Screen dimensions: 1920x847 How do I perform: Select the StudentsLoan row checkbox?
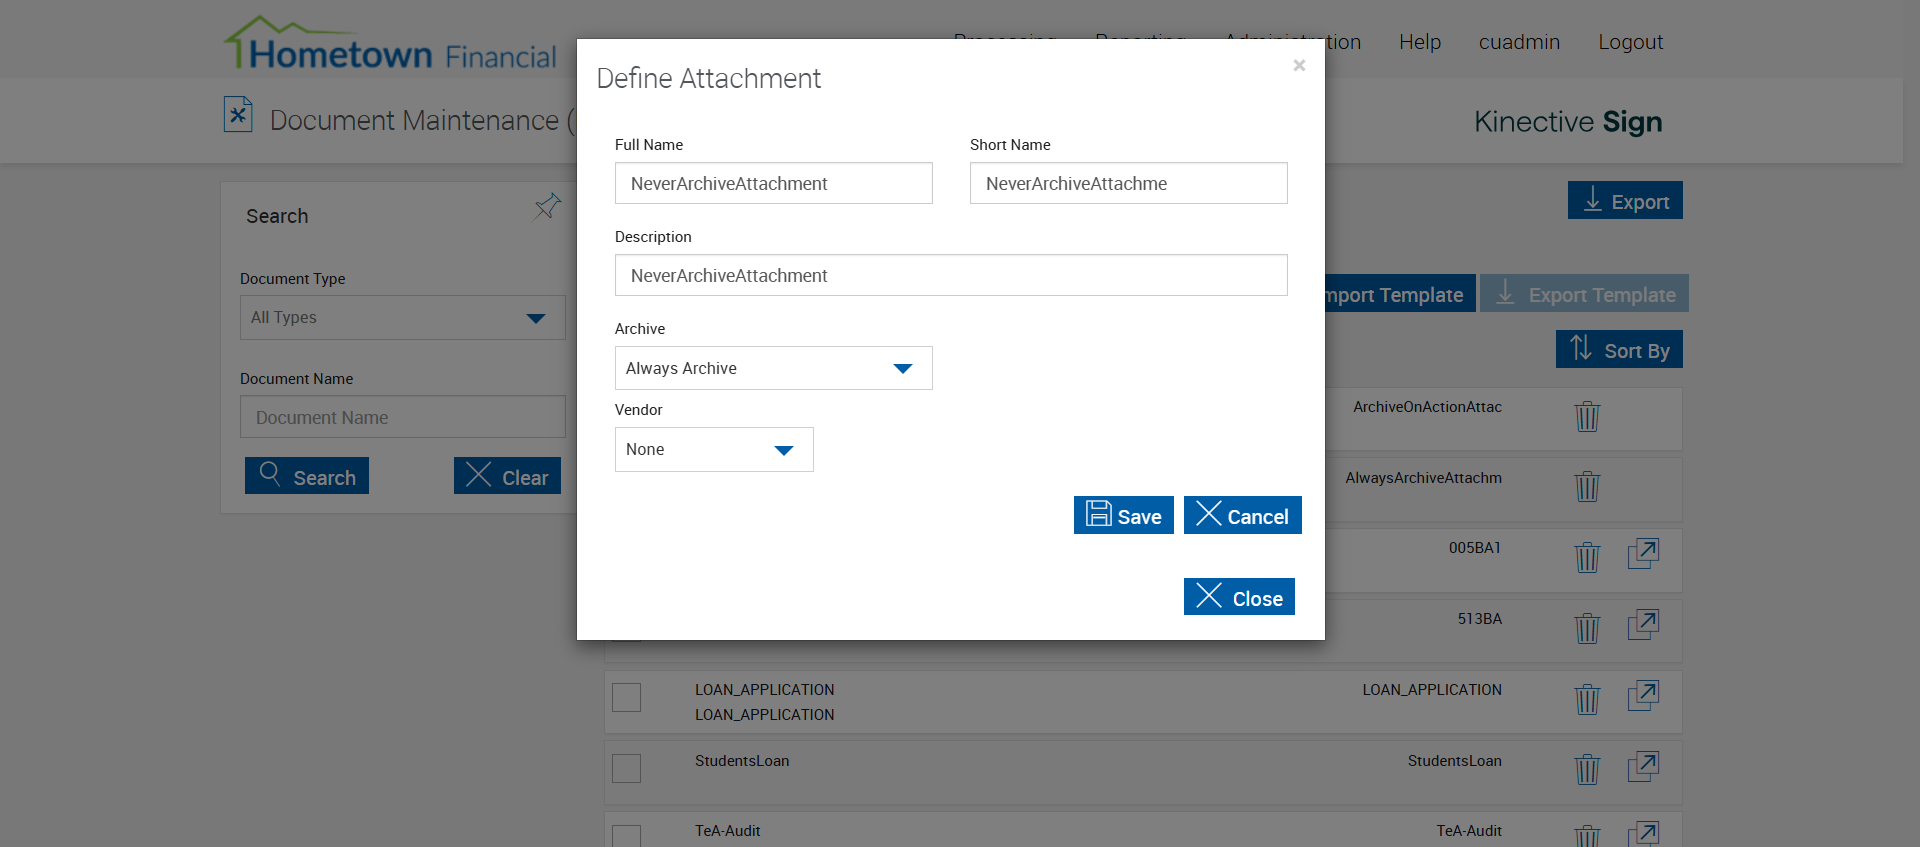click(627, 768)
